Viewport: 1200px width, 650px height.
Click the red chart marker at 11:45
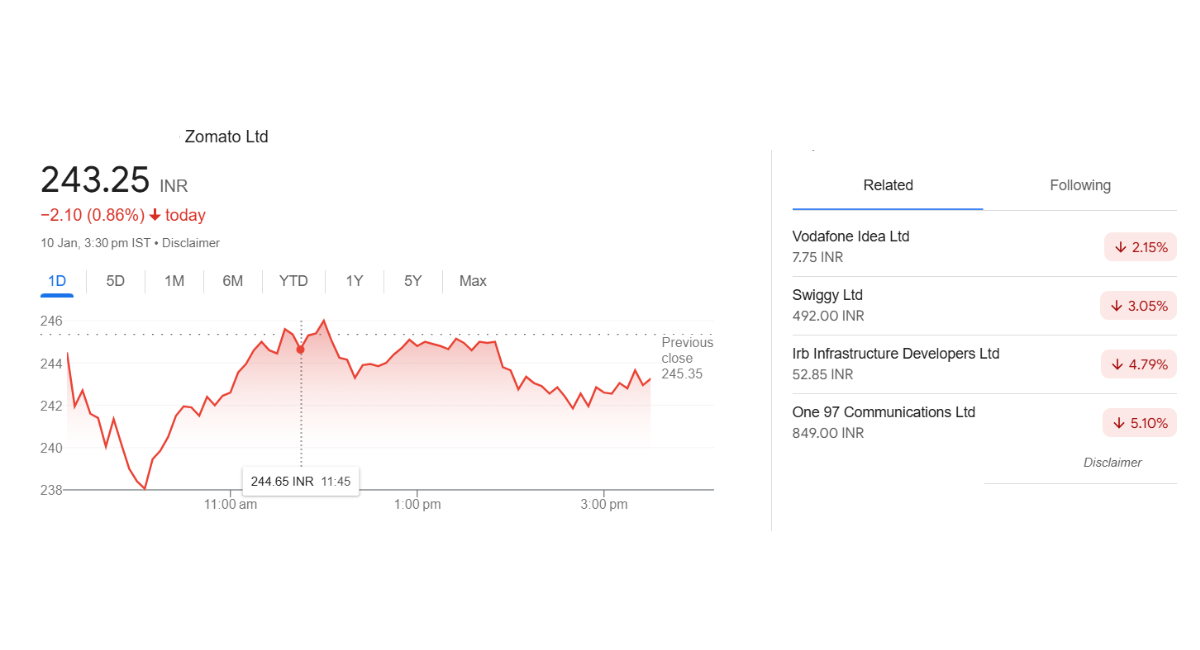pos(300,349)
